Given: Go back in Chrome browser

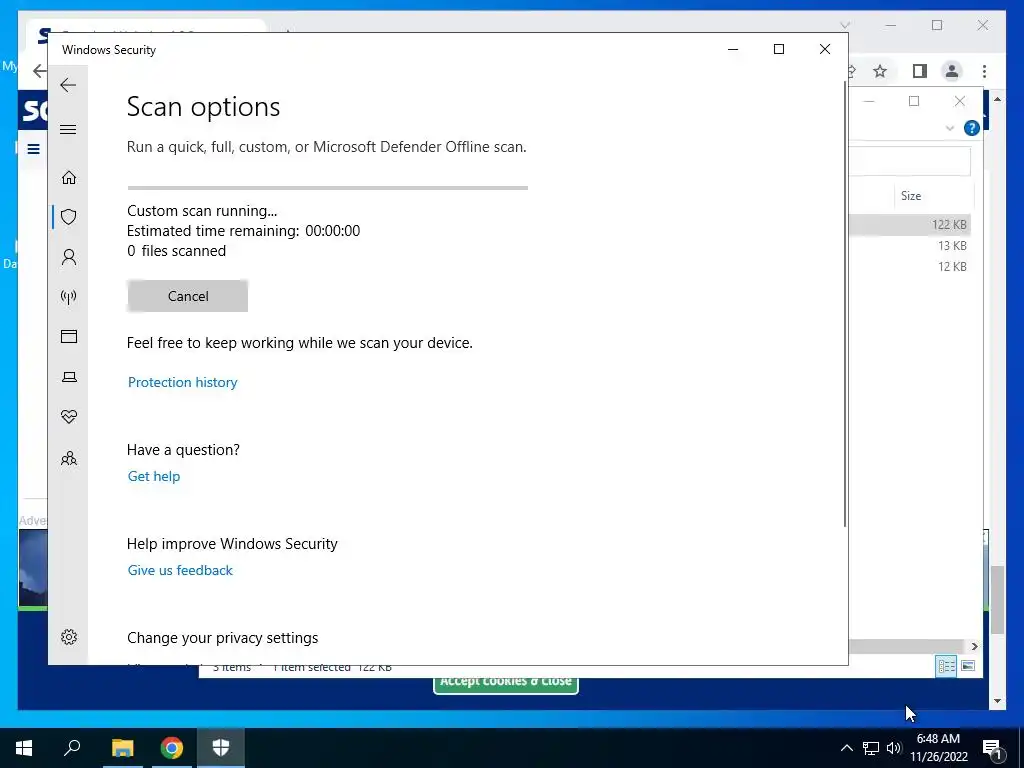Looking at the screenshot, I should pos(39,71).
